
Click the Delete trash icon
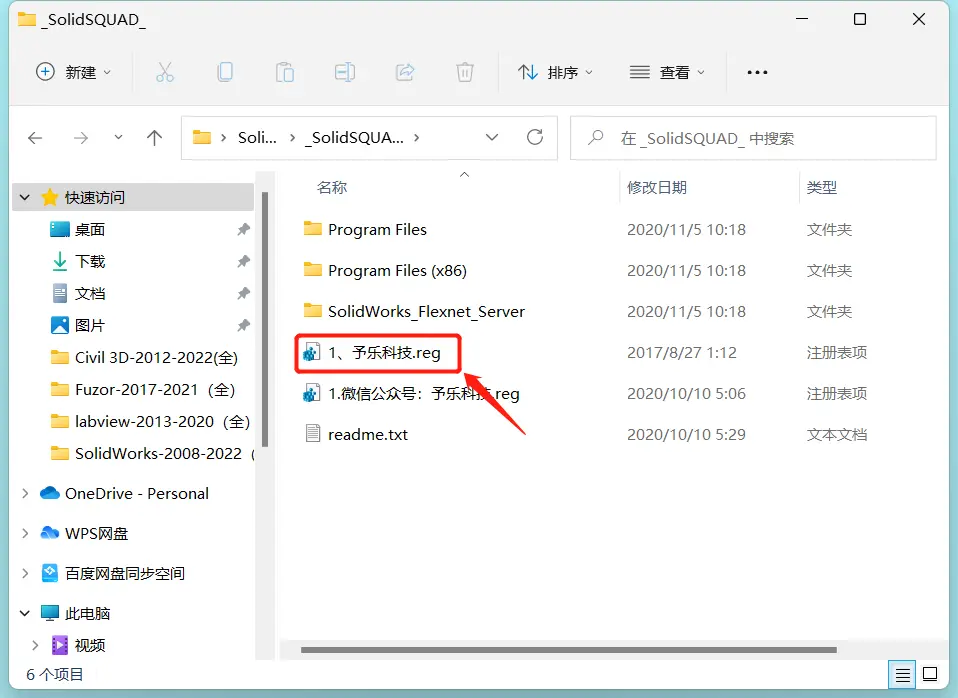(465, 72)
